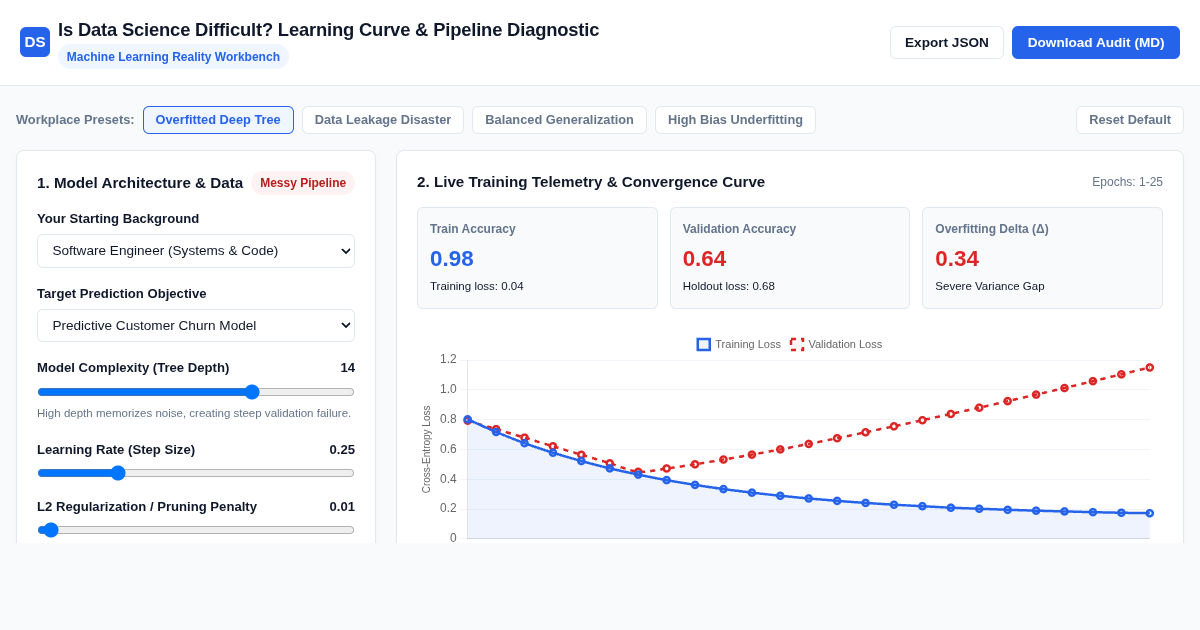Click the Model Architecture & Data heading

click(140, 183)
